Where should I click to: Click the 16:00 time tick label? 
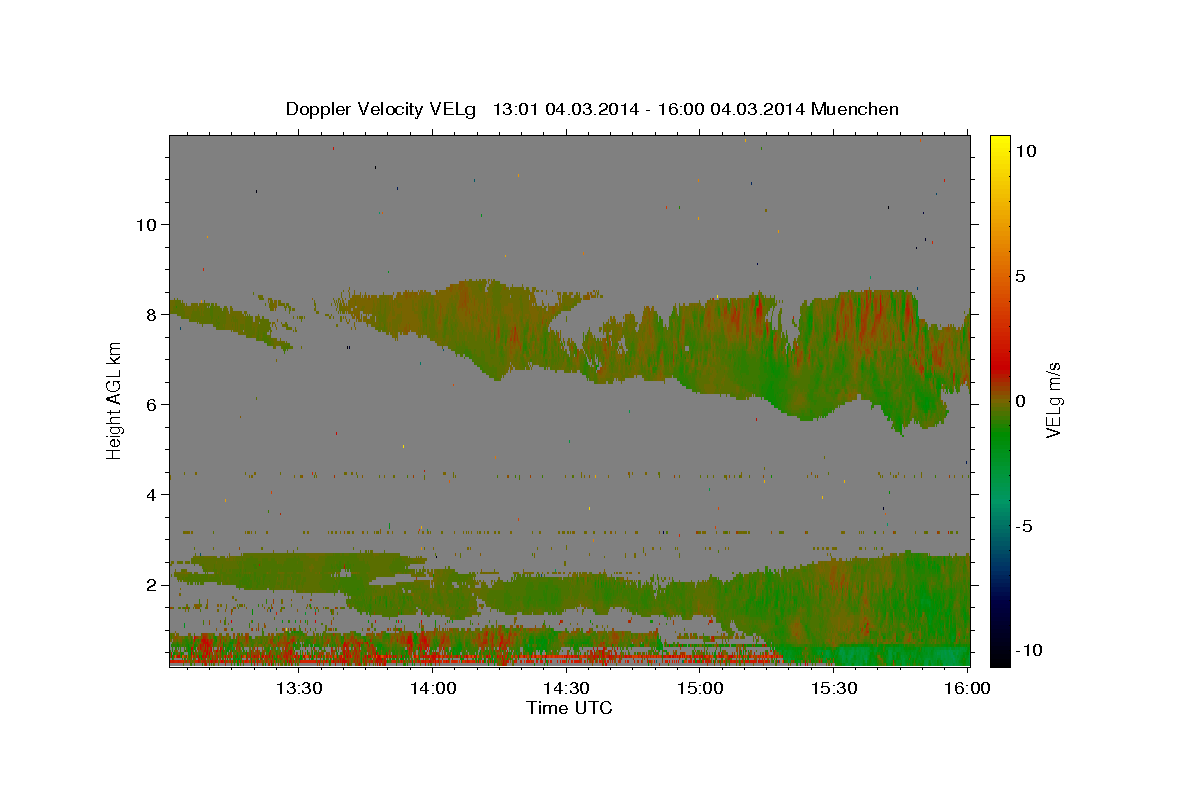click(966, 688)
